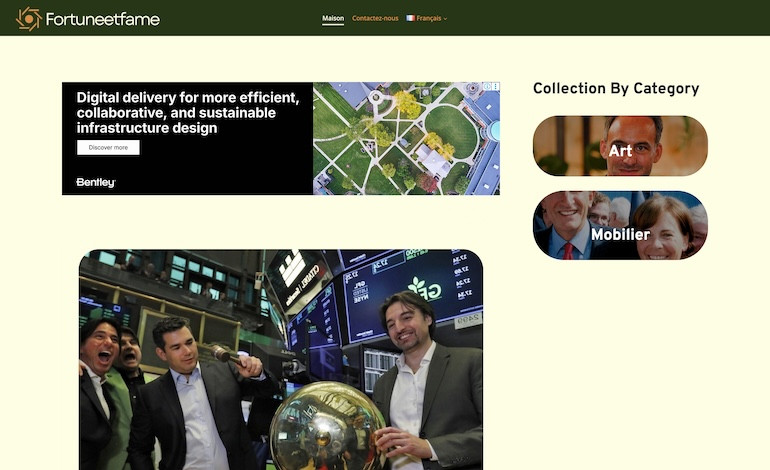Expand the Français language dropdown

pyautogui.click(x=429, y=18)
